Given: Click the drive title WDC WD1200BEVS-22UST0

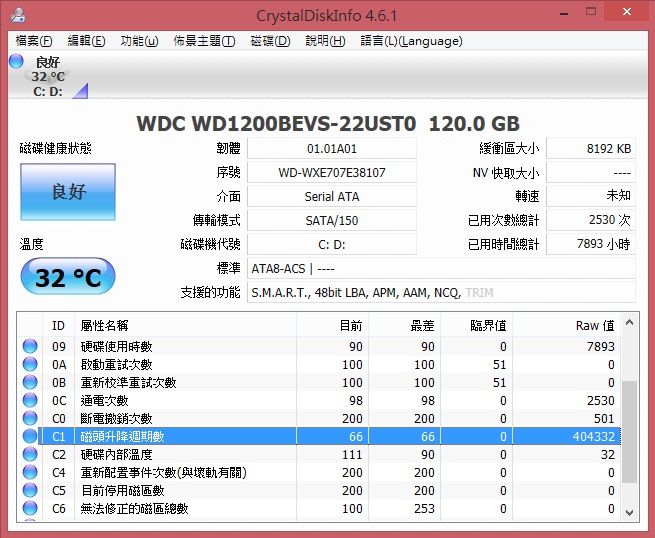Looking at the screenshot, I should tap(276, 124).
